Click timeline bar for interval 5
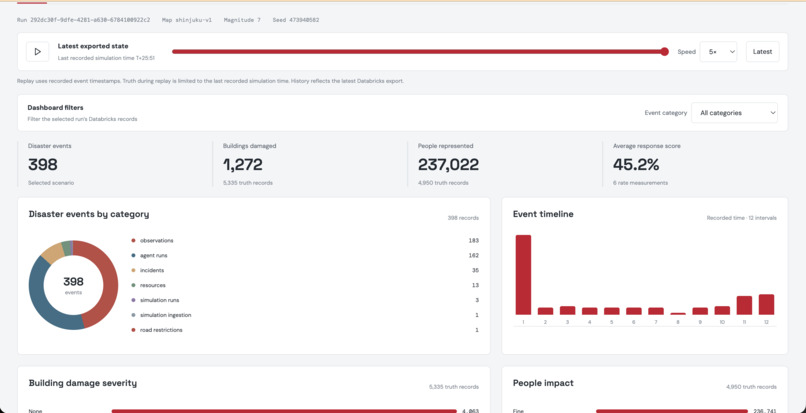The height and width of the screenshot is (413, 806). coord(611,311)
